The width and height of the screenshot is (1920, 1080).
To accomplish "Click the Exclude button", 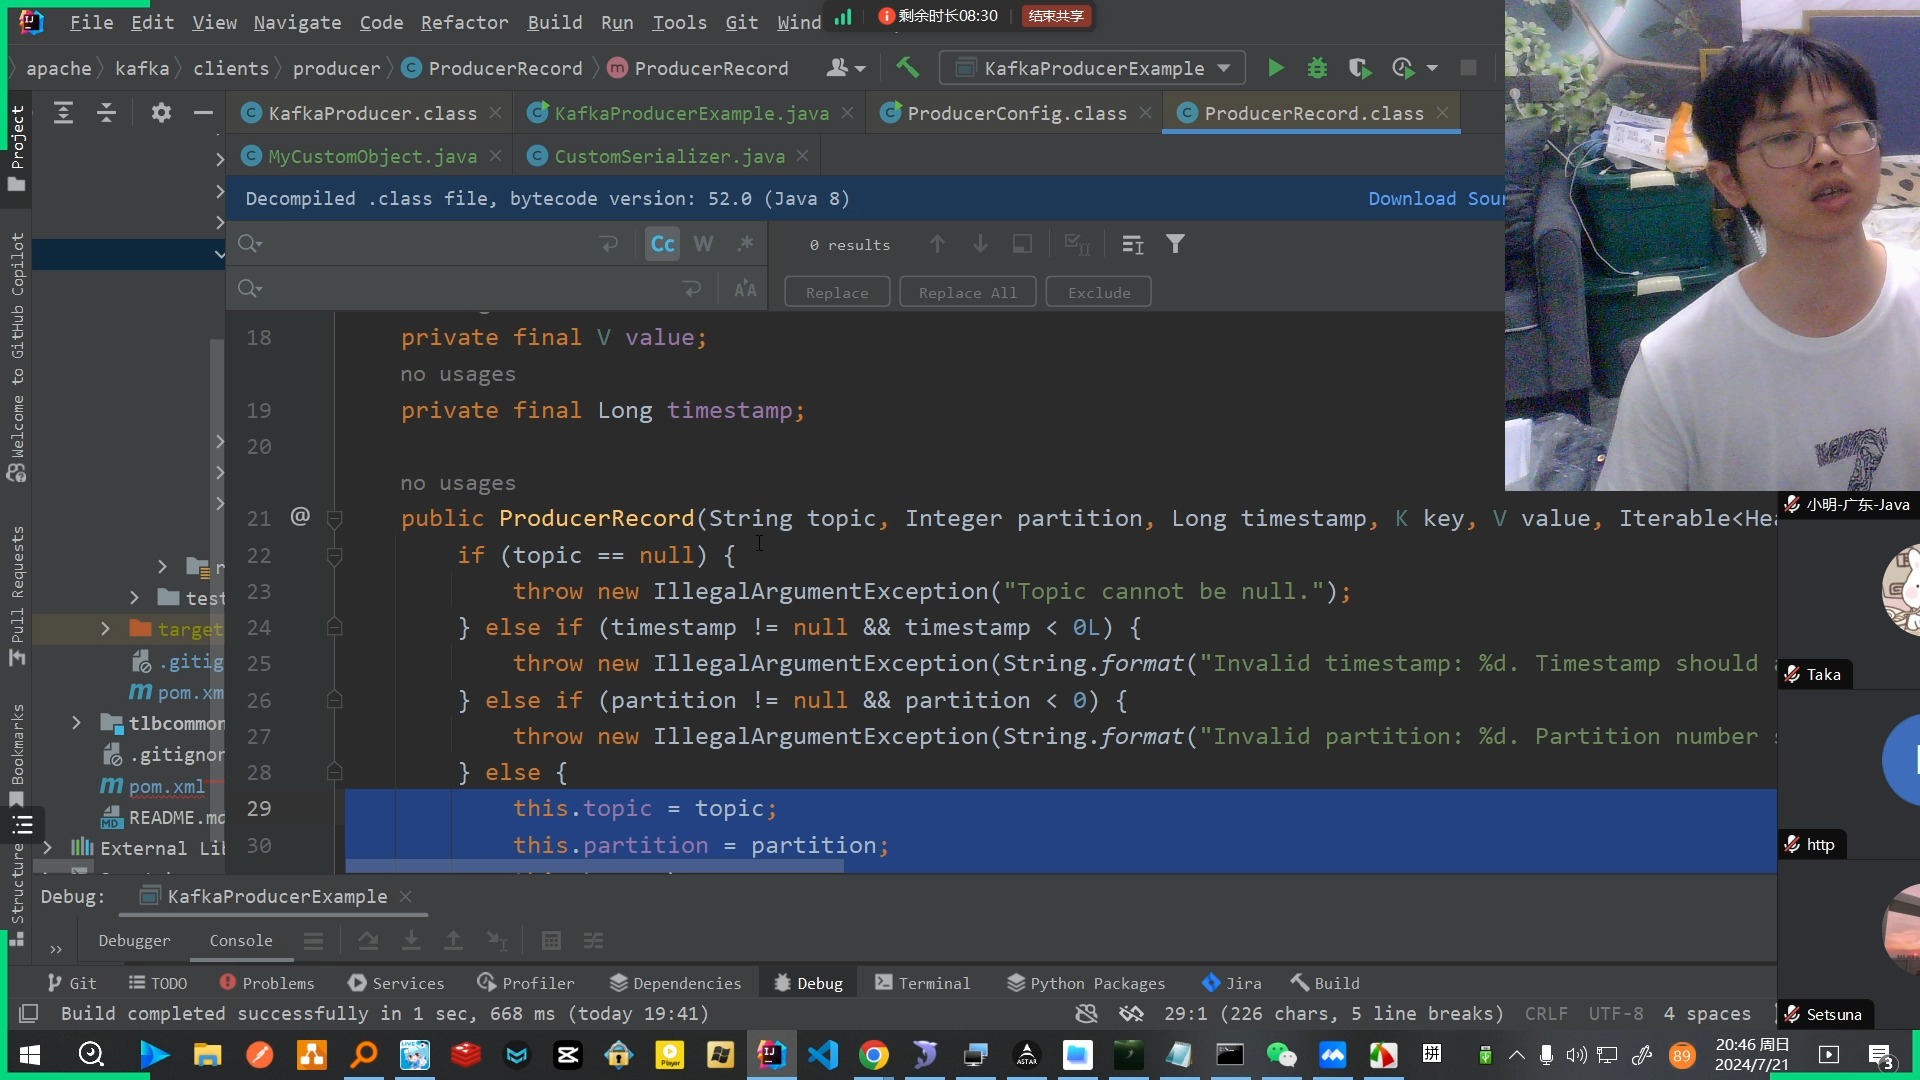I will pos(1098,292).
